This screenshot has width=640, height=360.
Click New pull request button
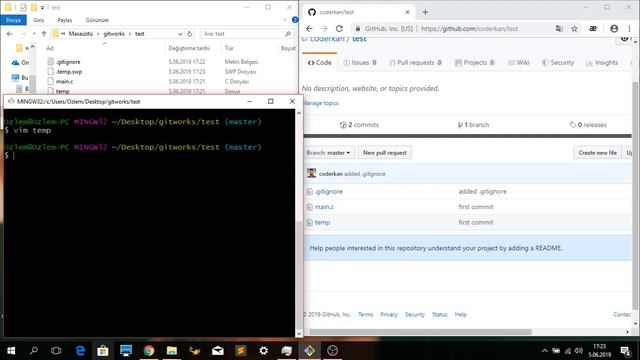(x=384, y=153)
